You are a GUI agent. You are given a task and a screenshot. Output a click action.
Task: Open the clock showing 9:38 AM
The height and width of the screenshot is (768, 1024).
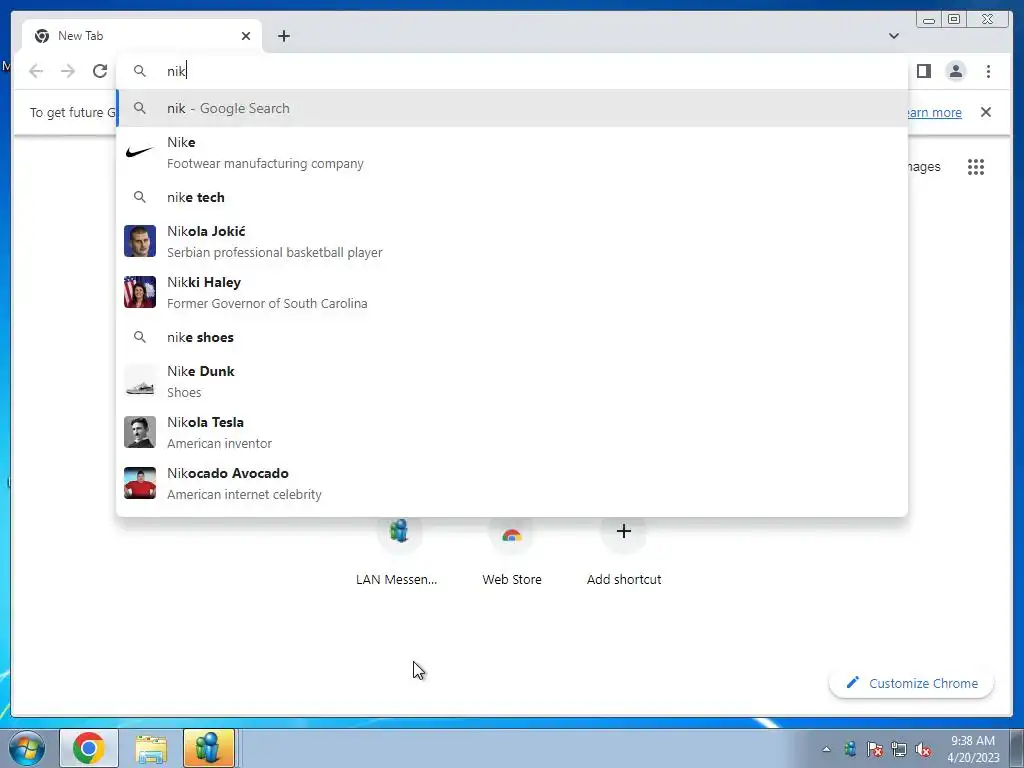point(973,749)
